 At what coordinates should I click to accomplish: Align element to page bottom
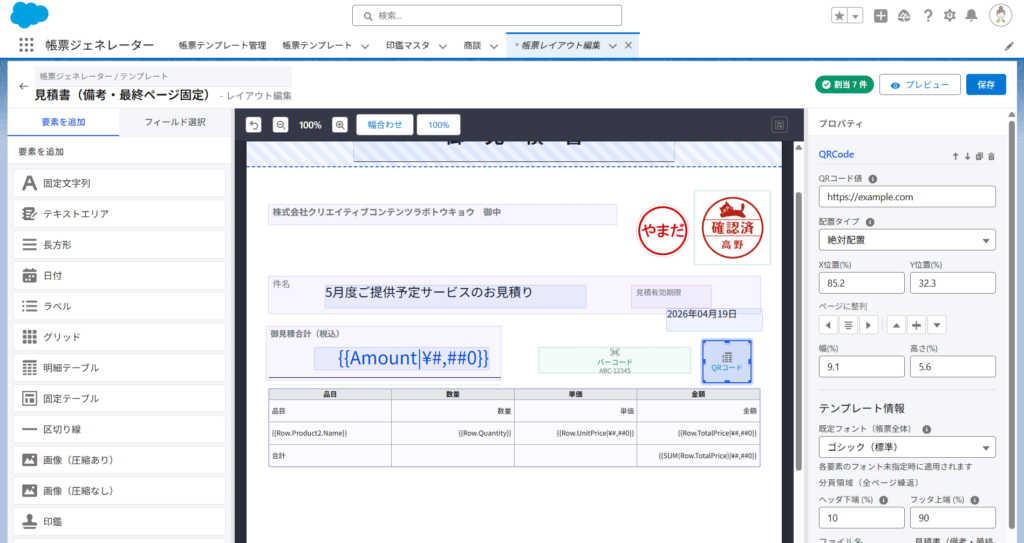coord(937,325)
